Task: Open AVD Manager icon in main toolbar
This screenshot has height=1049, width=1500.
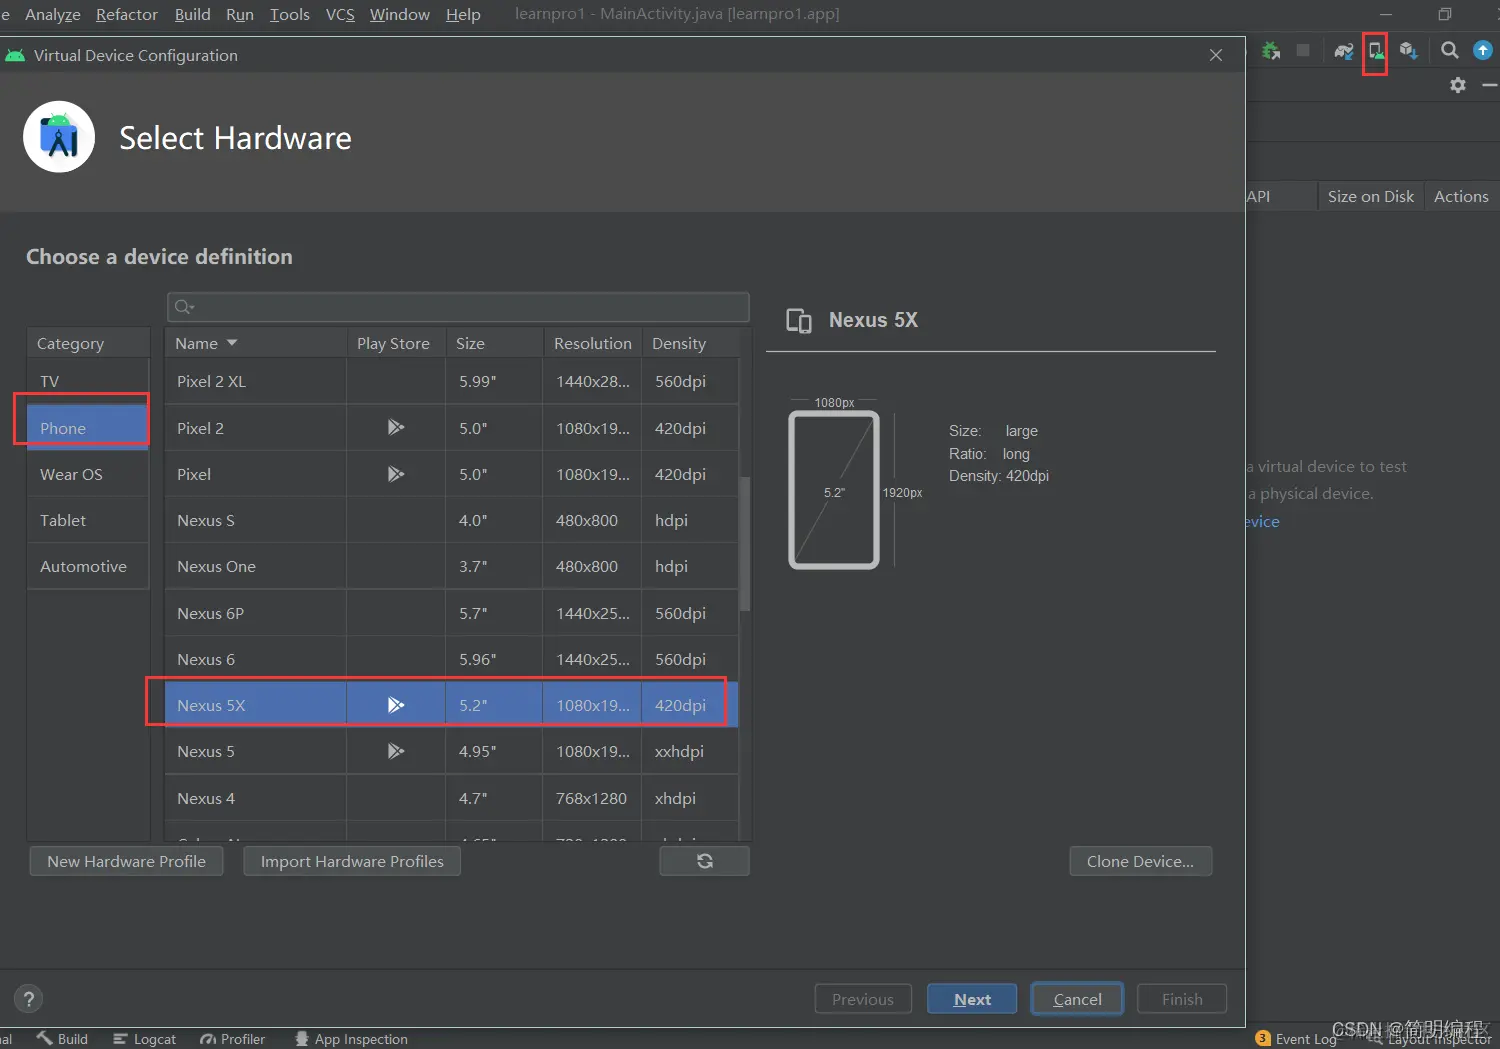Action: pos(1376,51)
